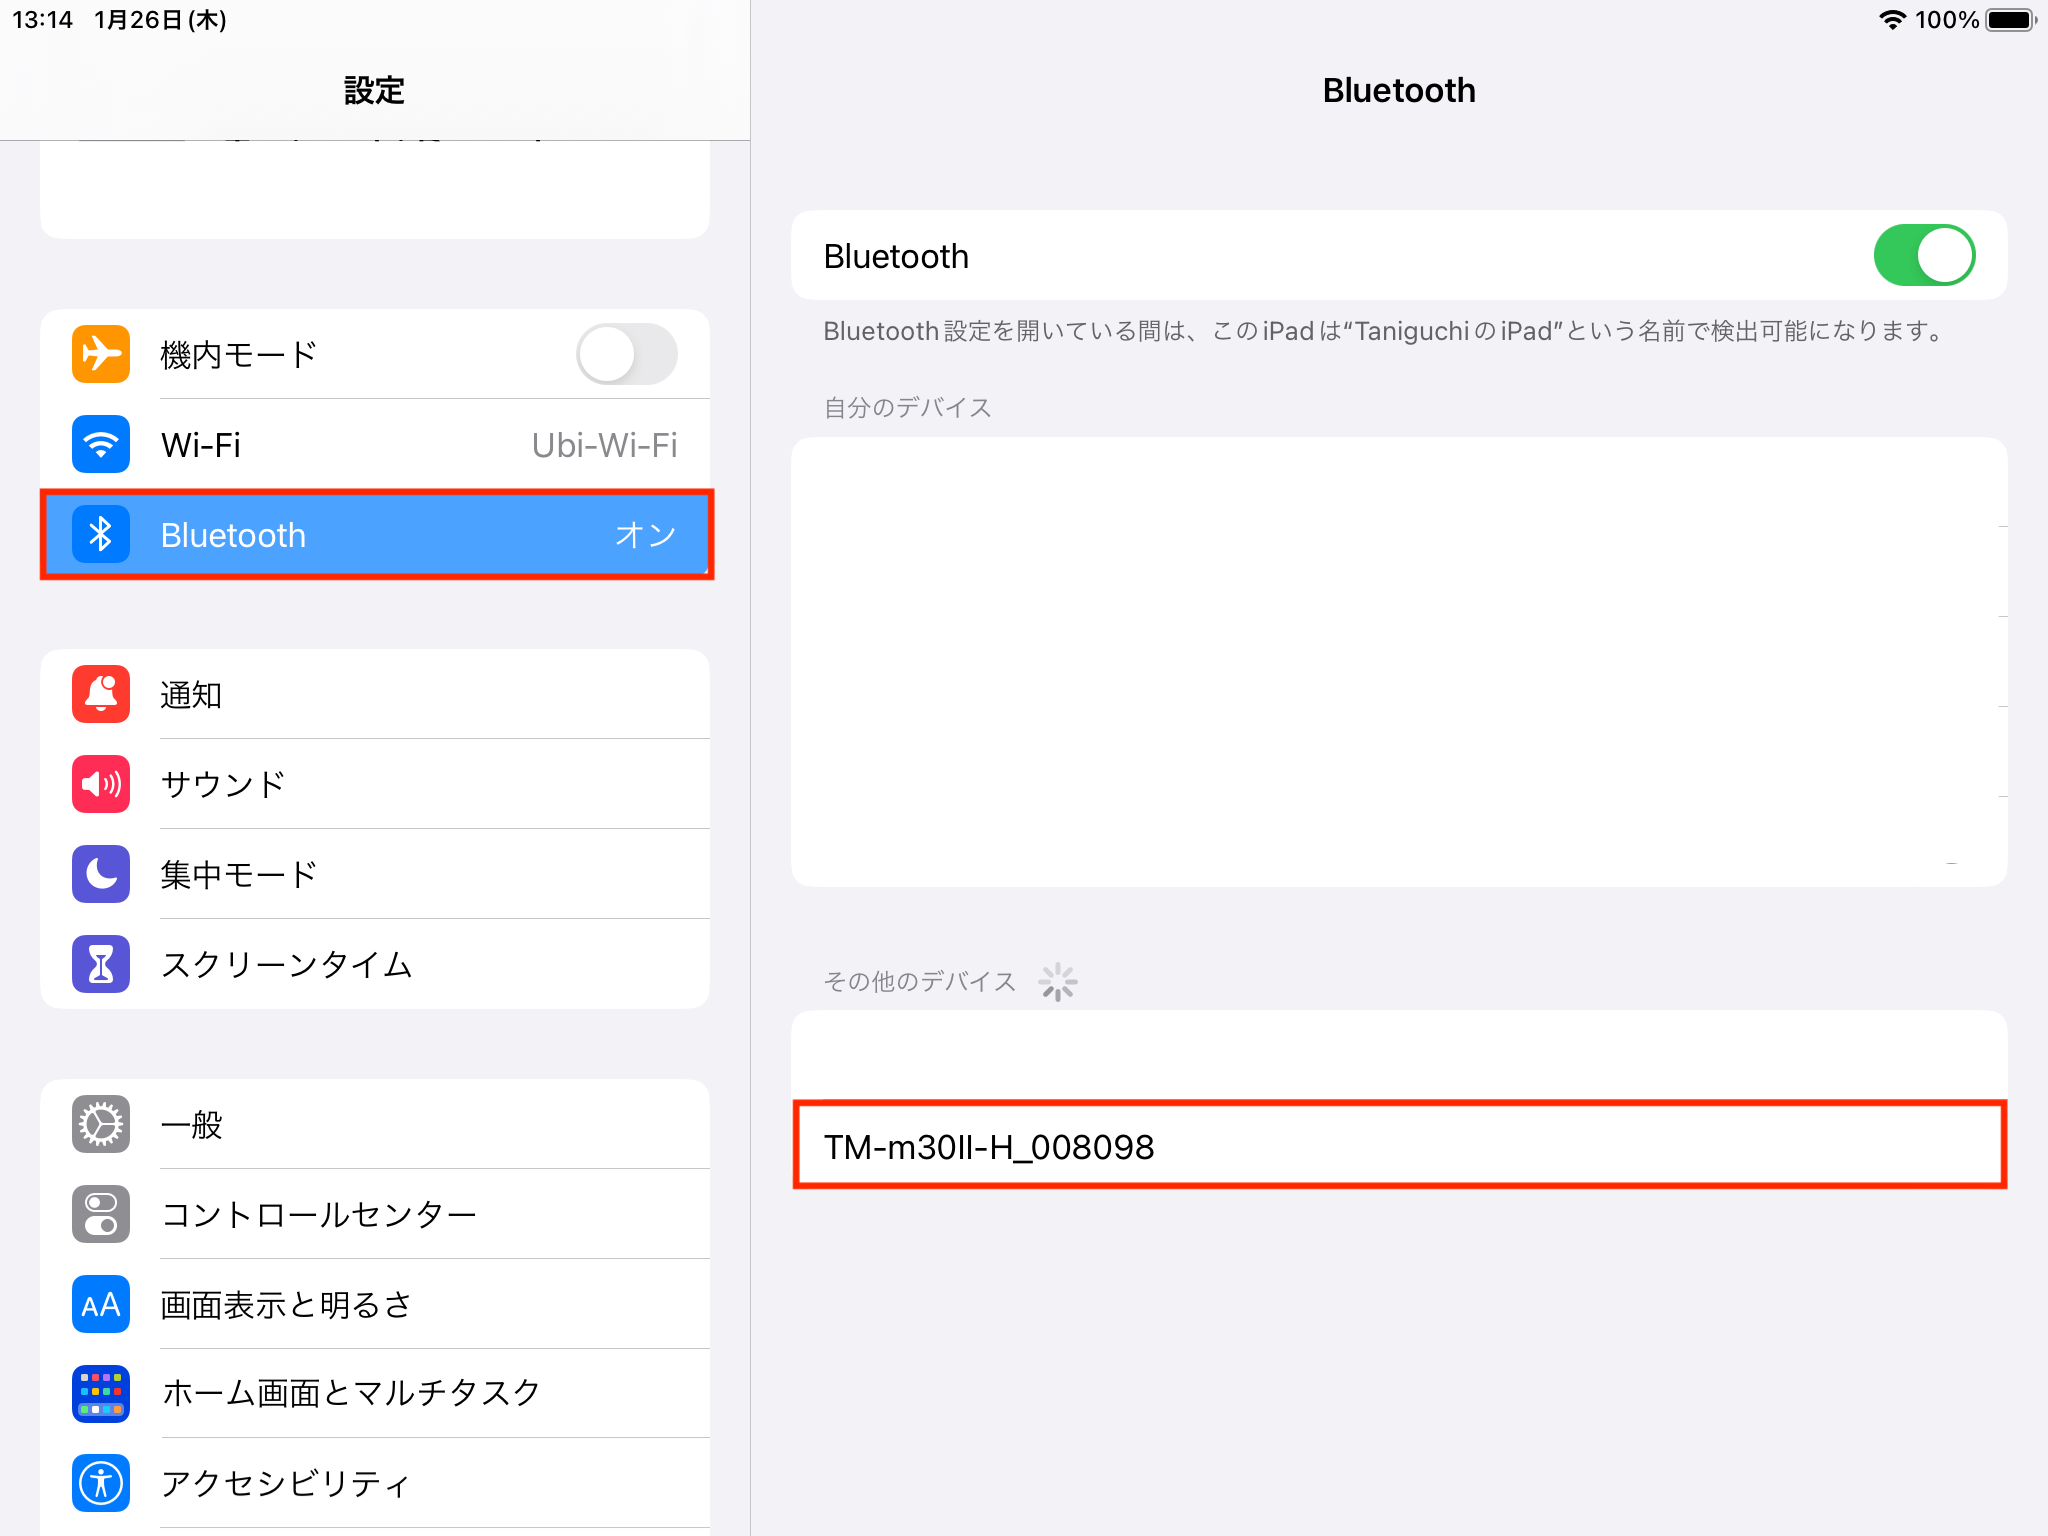Viewport: 2048px width, 1536px height.
Task: Tap the Wi-Fi settings icon
Action: pos(101,444)
